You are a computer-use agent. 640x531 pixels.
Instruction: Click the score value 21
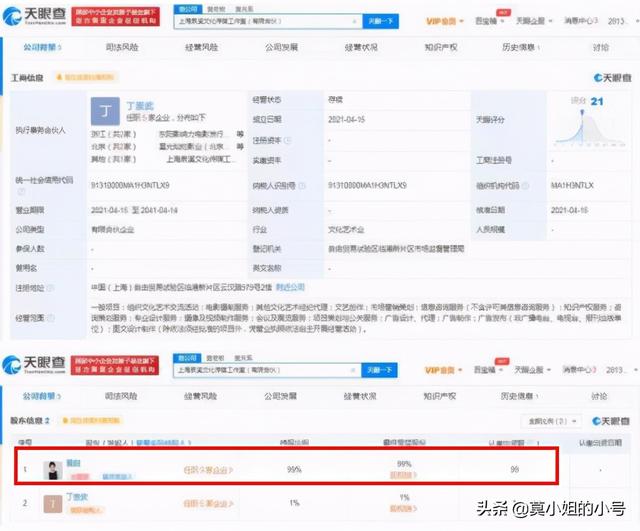click(x=596, y=101)
